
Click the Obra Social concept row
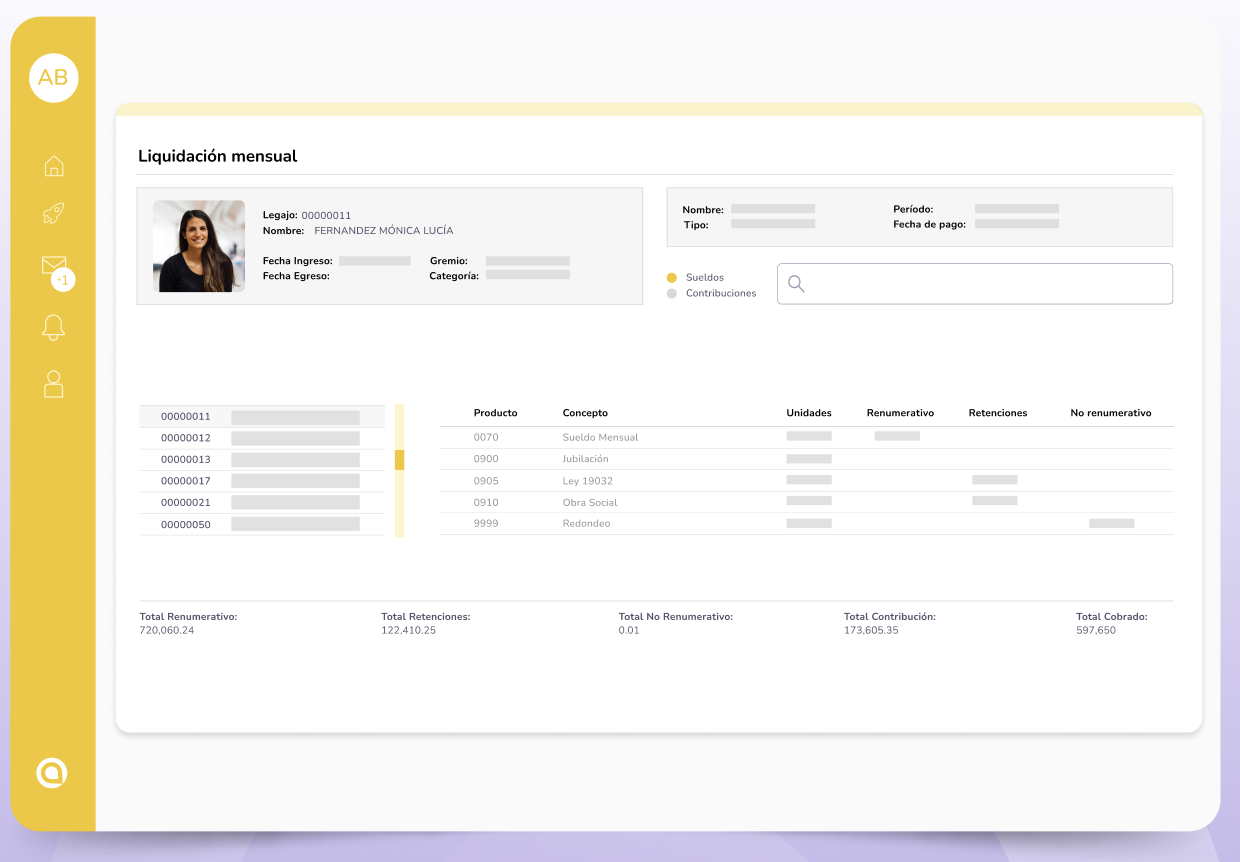(590, 502)
